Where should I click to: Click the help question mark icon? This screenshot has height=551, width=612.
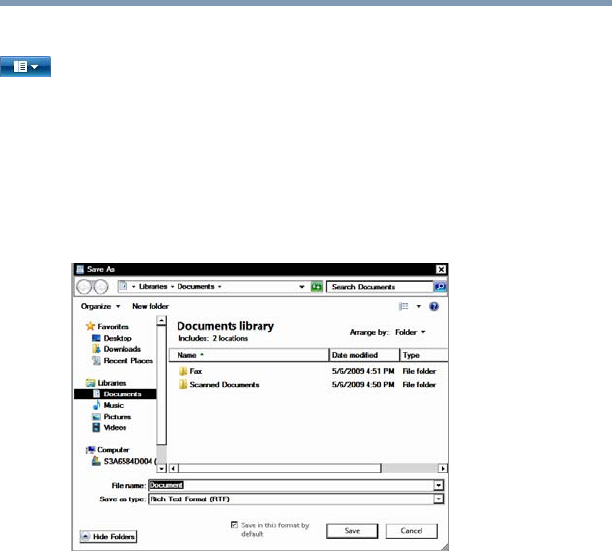click(434, 306)
